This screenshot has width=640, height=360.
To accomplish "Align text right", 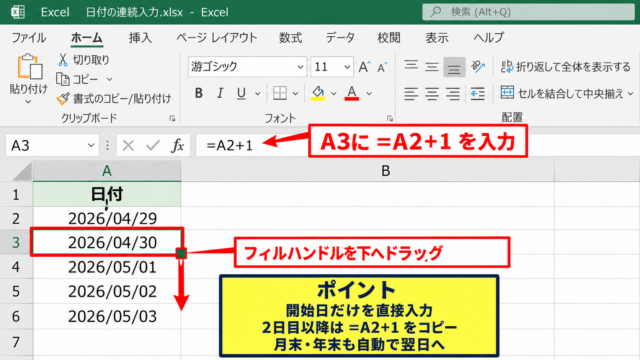I will (453, 94).
